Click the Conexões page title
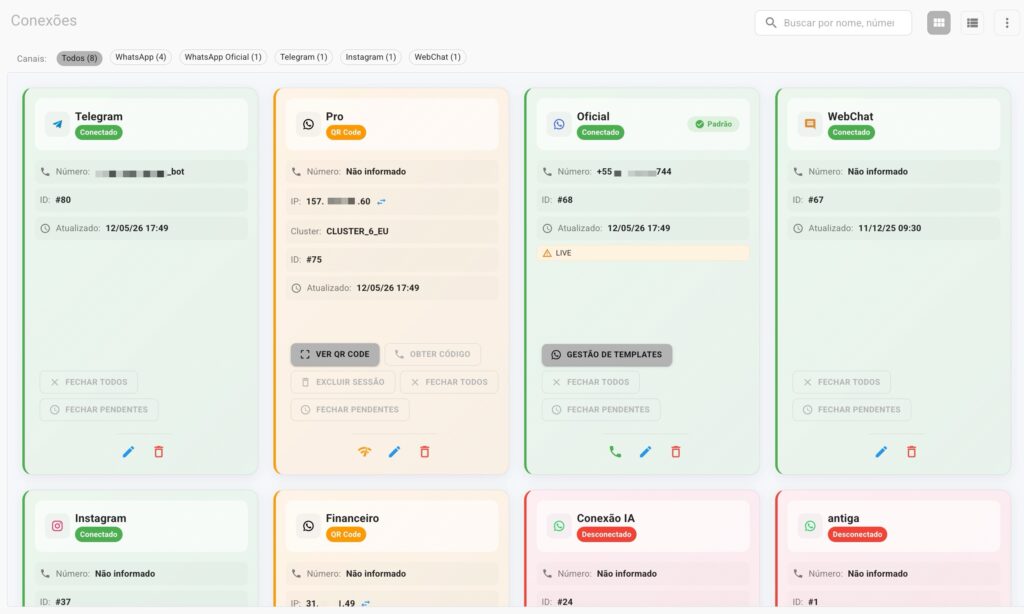 44,20
